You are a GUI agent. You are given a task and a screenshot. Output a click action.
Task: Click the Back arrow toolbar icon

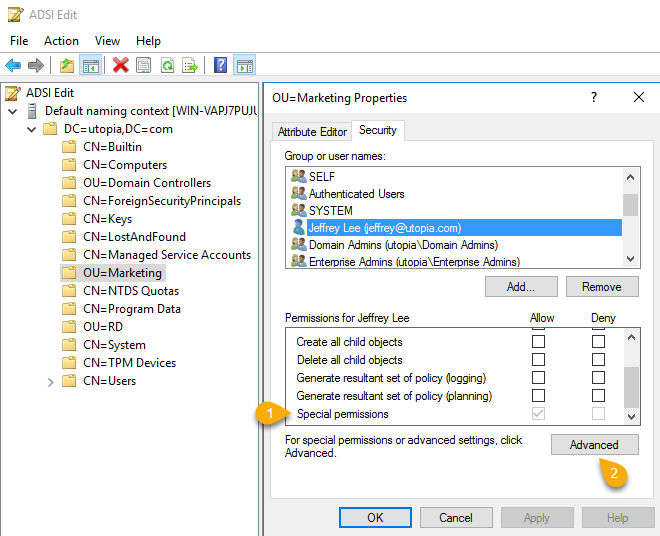pyautogui.click(x=13, y=65)
